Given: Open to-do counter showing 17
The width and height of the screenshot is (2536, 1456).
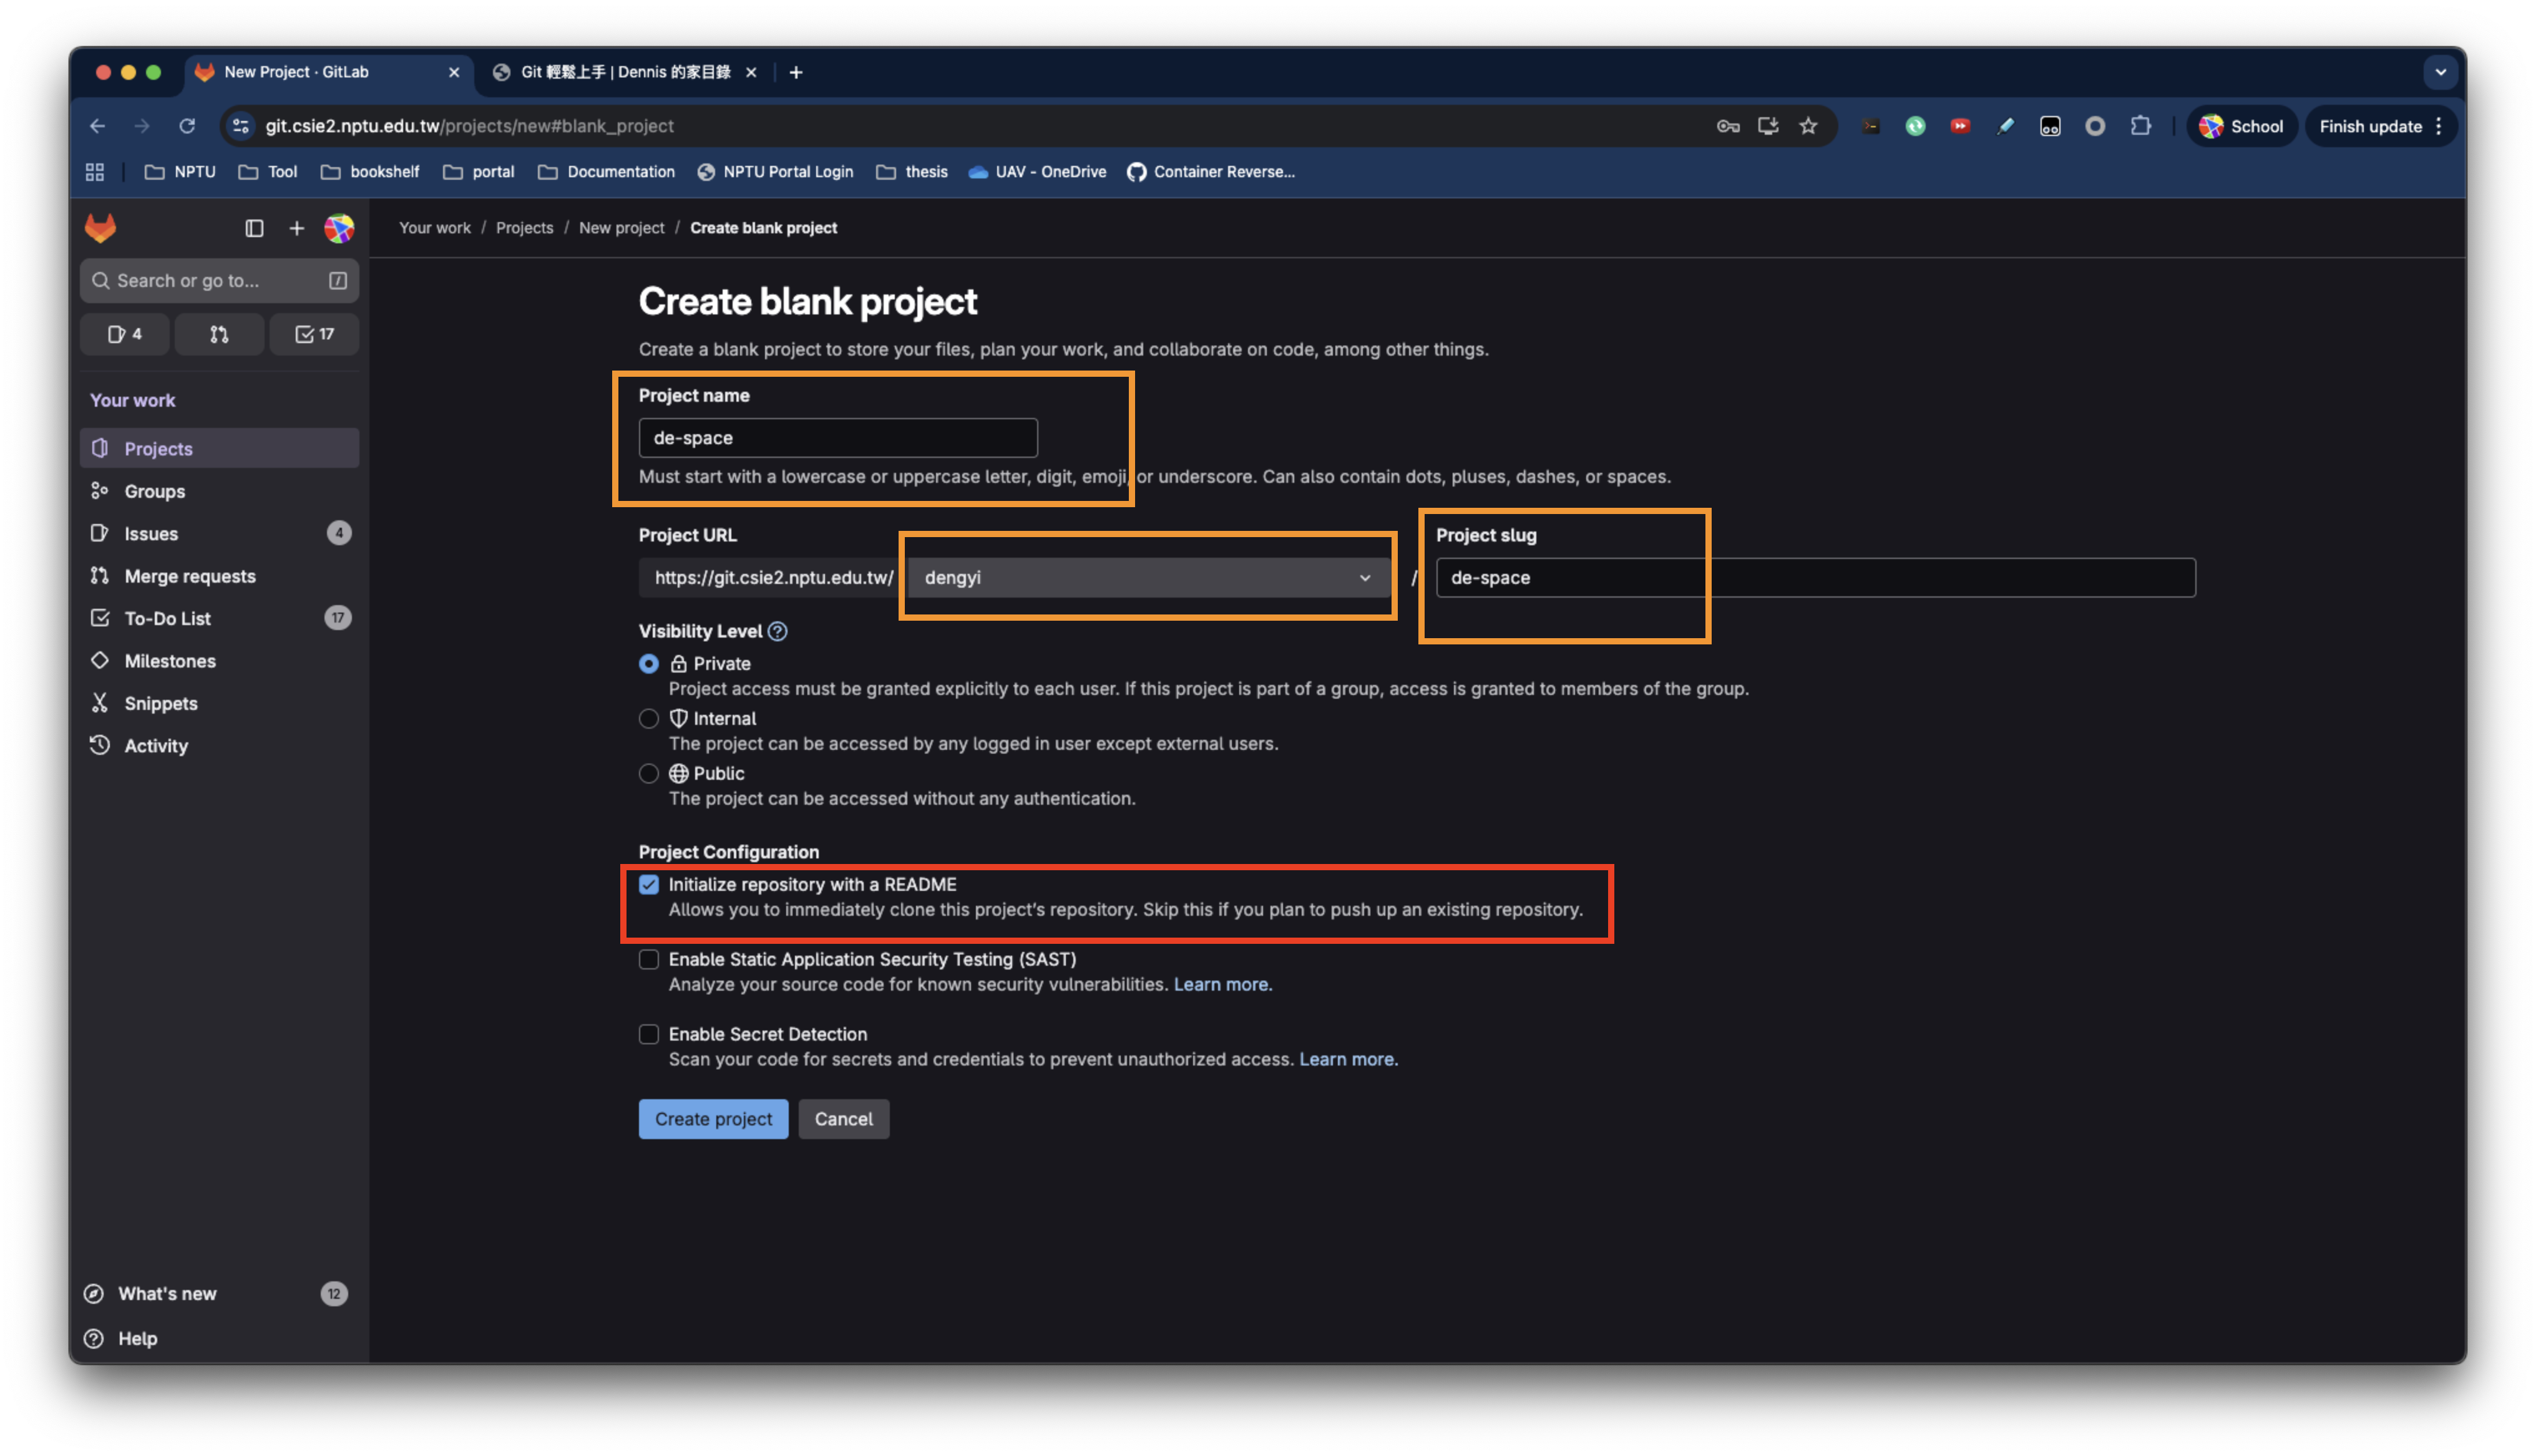Looking at the screenshot, I should [x=314, y=334].
